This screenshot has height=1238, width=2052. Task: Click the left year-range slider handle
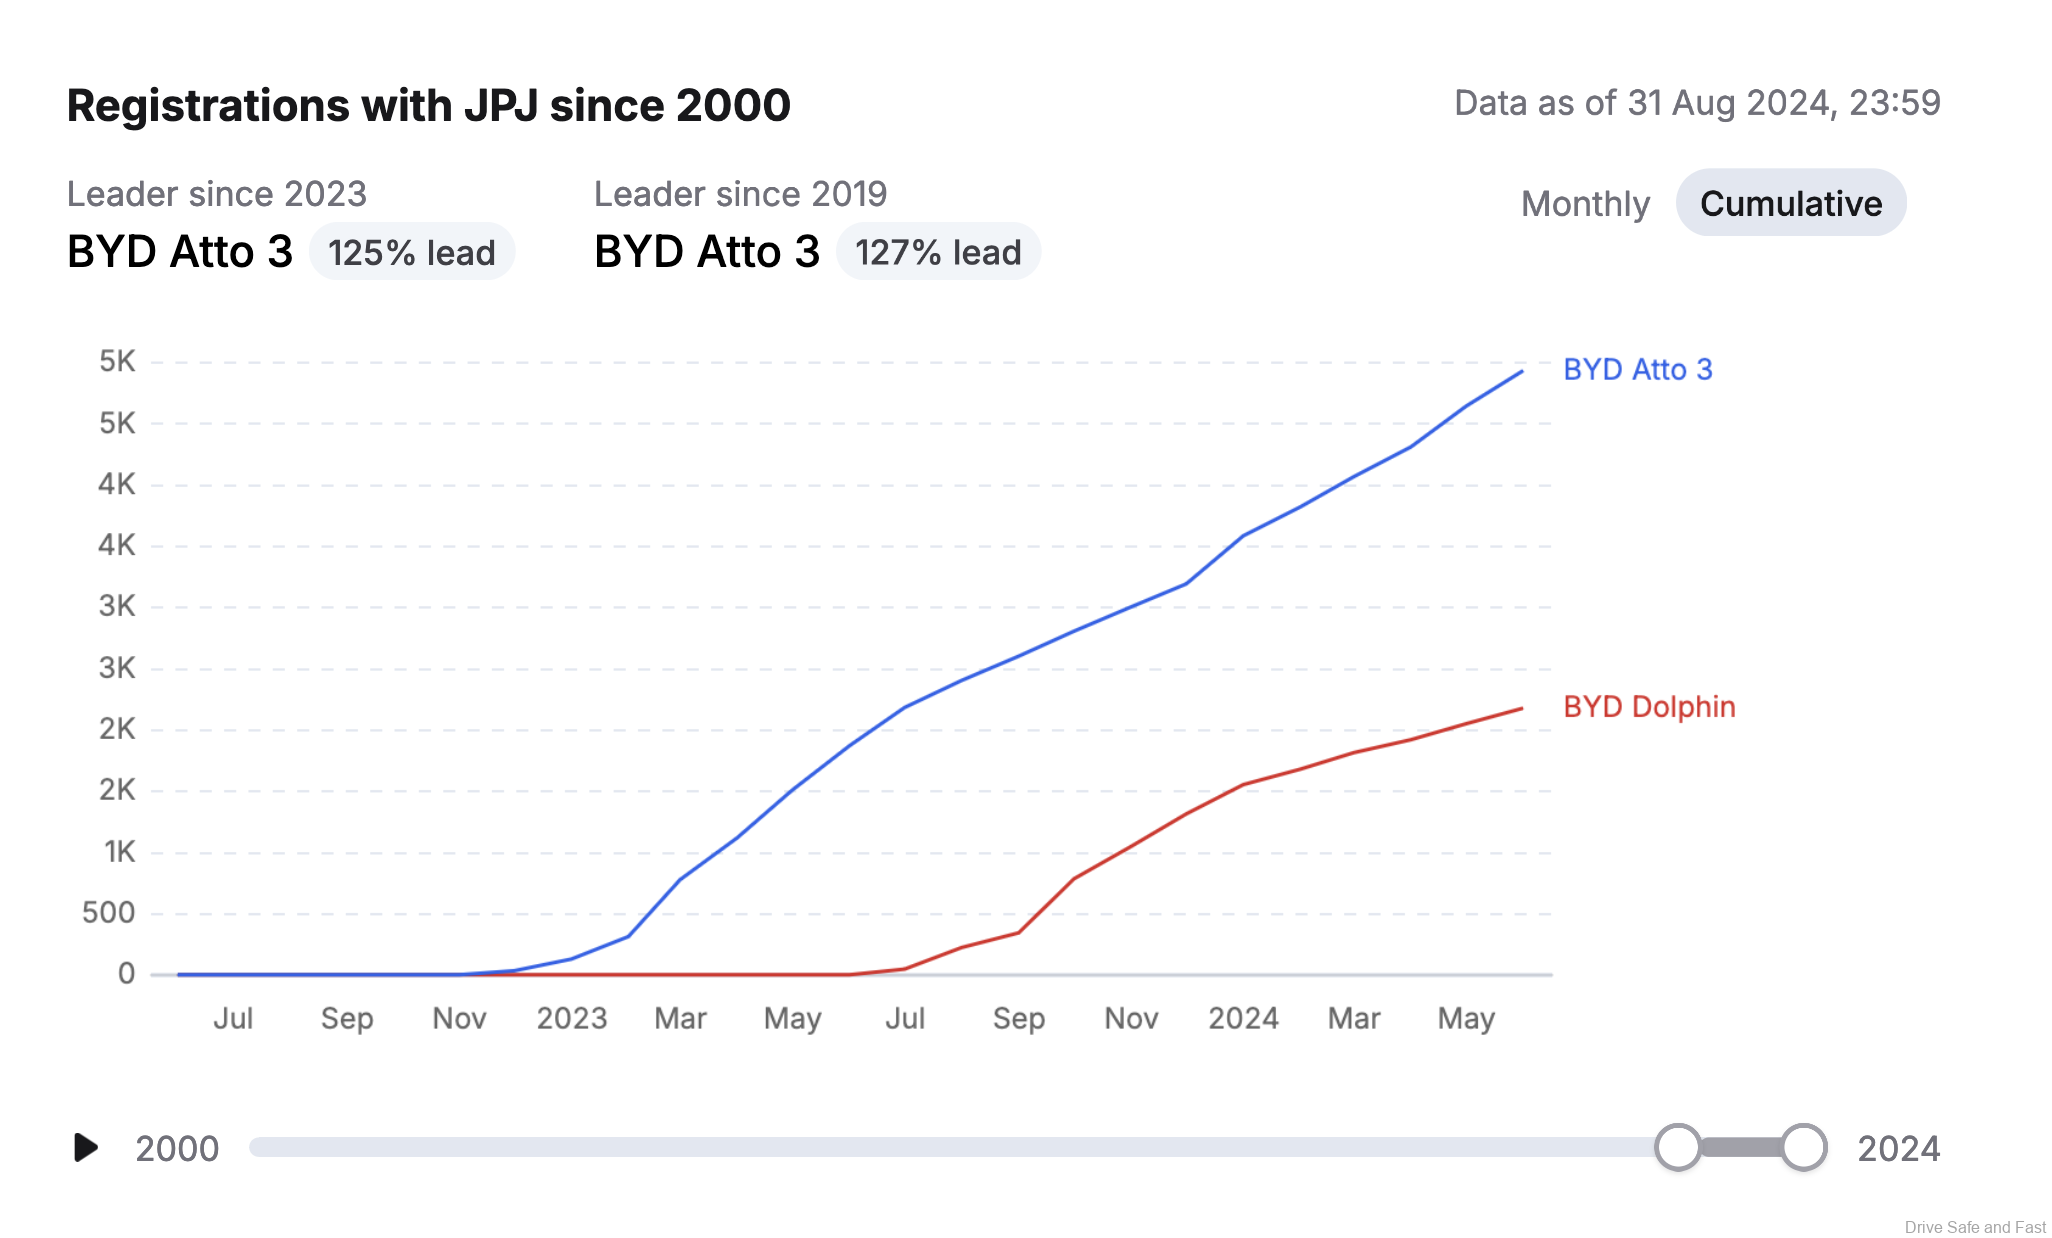tap(1677, 1147)
